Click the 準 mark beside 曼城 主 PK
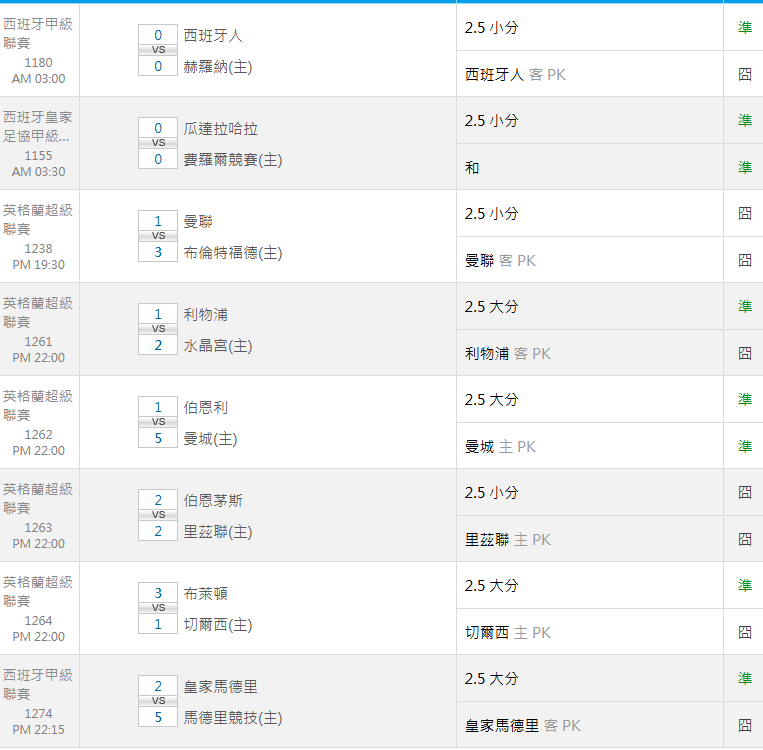Screen dimensions: 763x750 [x=744, y=446]
